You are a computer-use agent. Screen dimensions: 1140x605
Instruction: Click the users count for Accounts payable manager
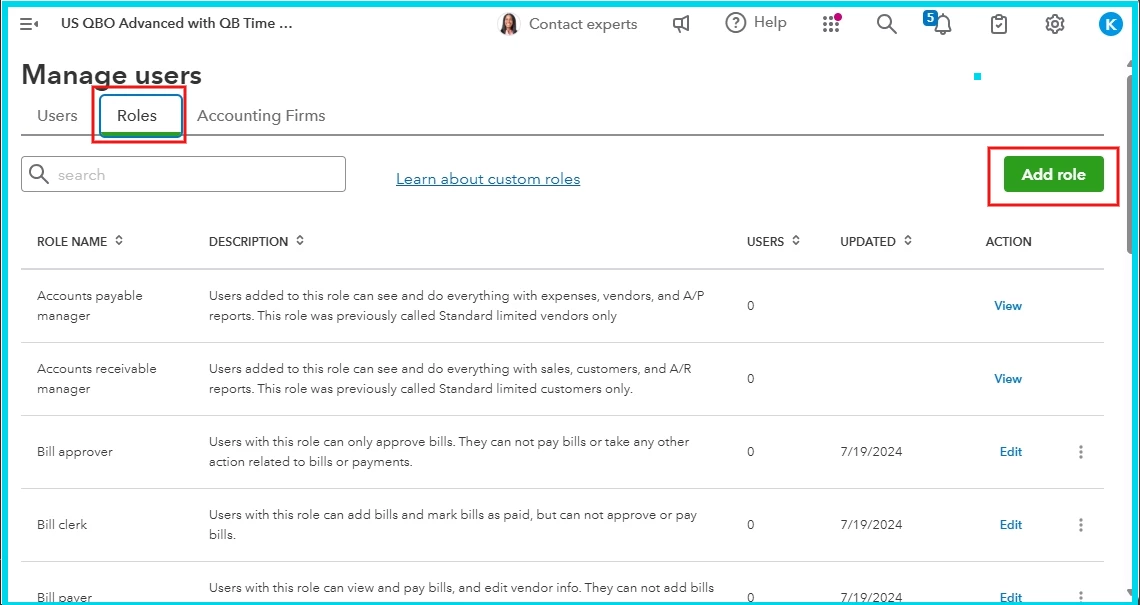[x=750, y=306]
